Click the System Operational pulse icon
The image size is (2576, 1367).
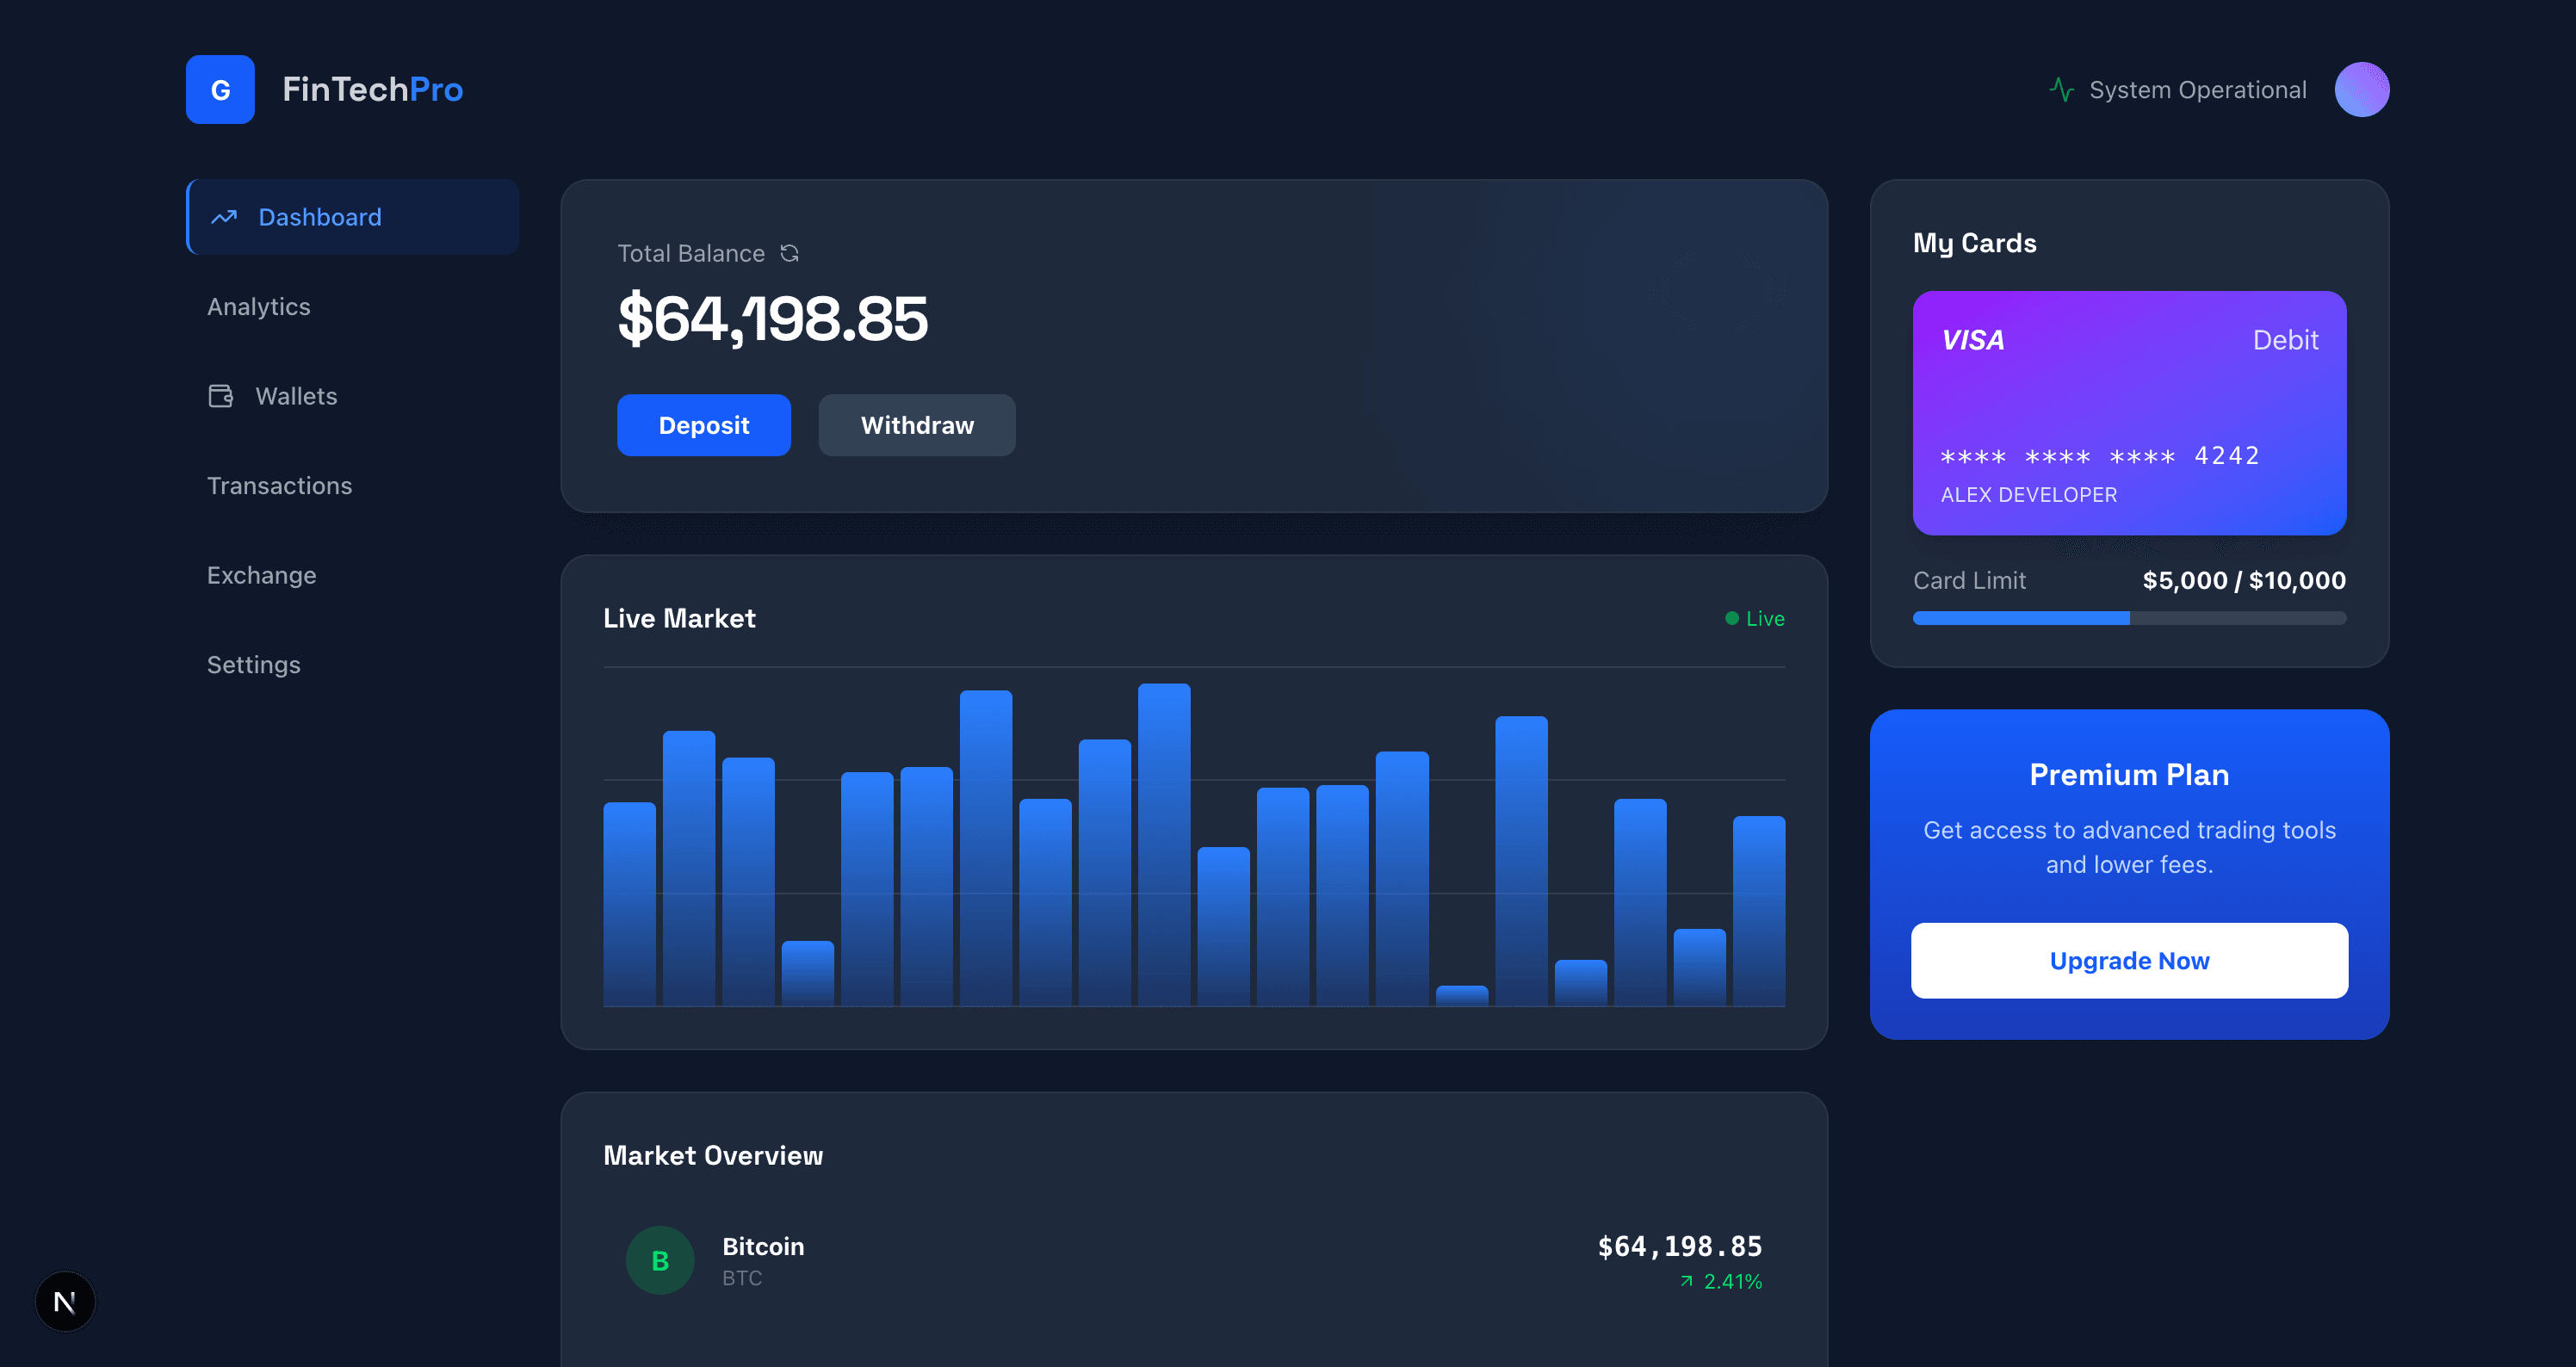pos(2061,90)
